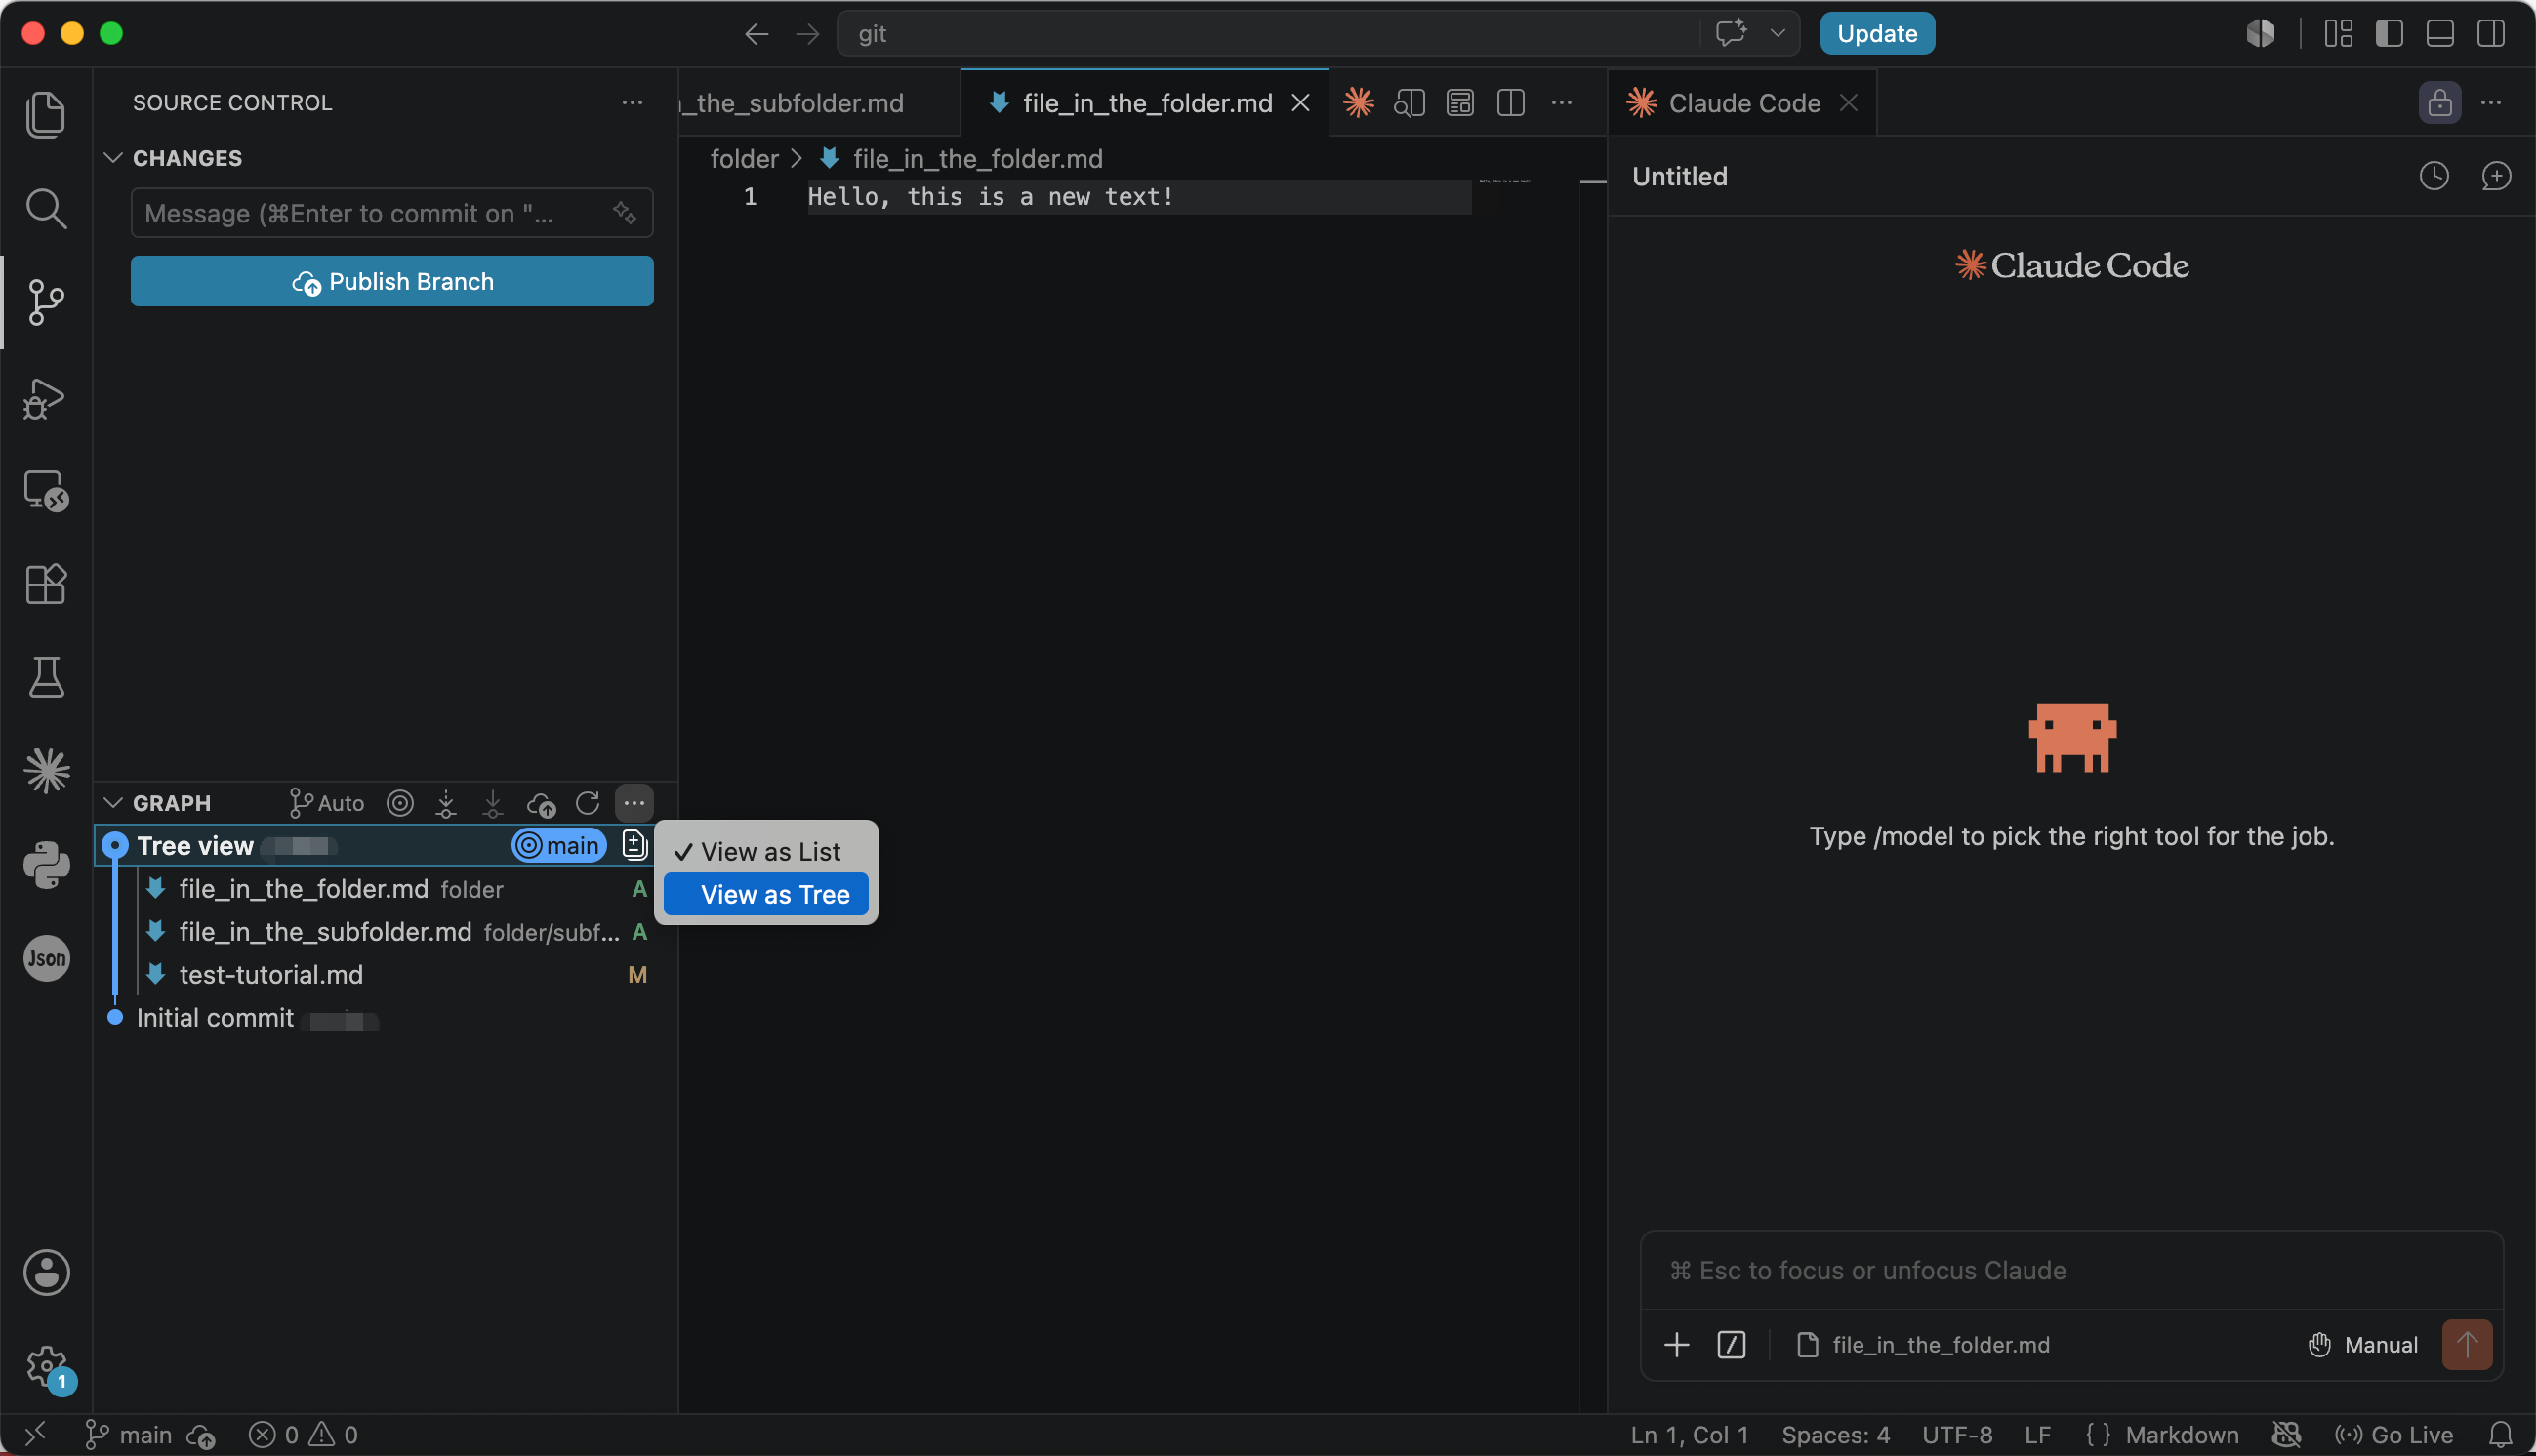View past Claude Code conversations

[x=2434, y=176]
